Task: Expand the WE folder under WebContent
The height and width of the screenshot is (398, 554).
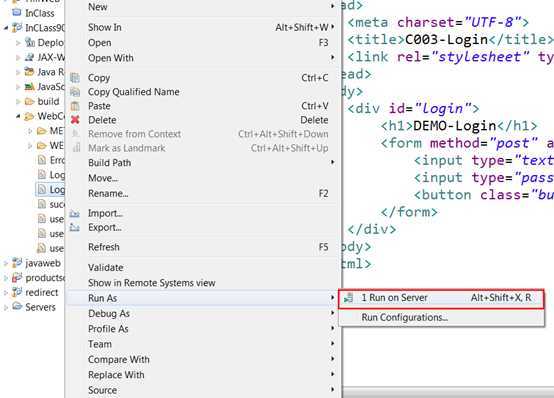Action: coord(30,146)
